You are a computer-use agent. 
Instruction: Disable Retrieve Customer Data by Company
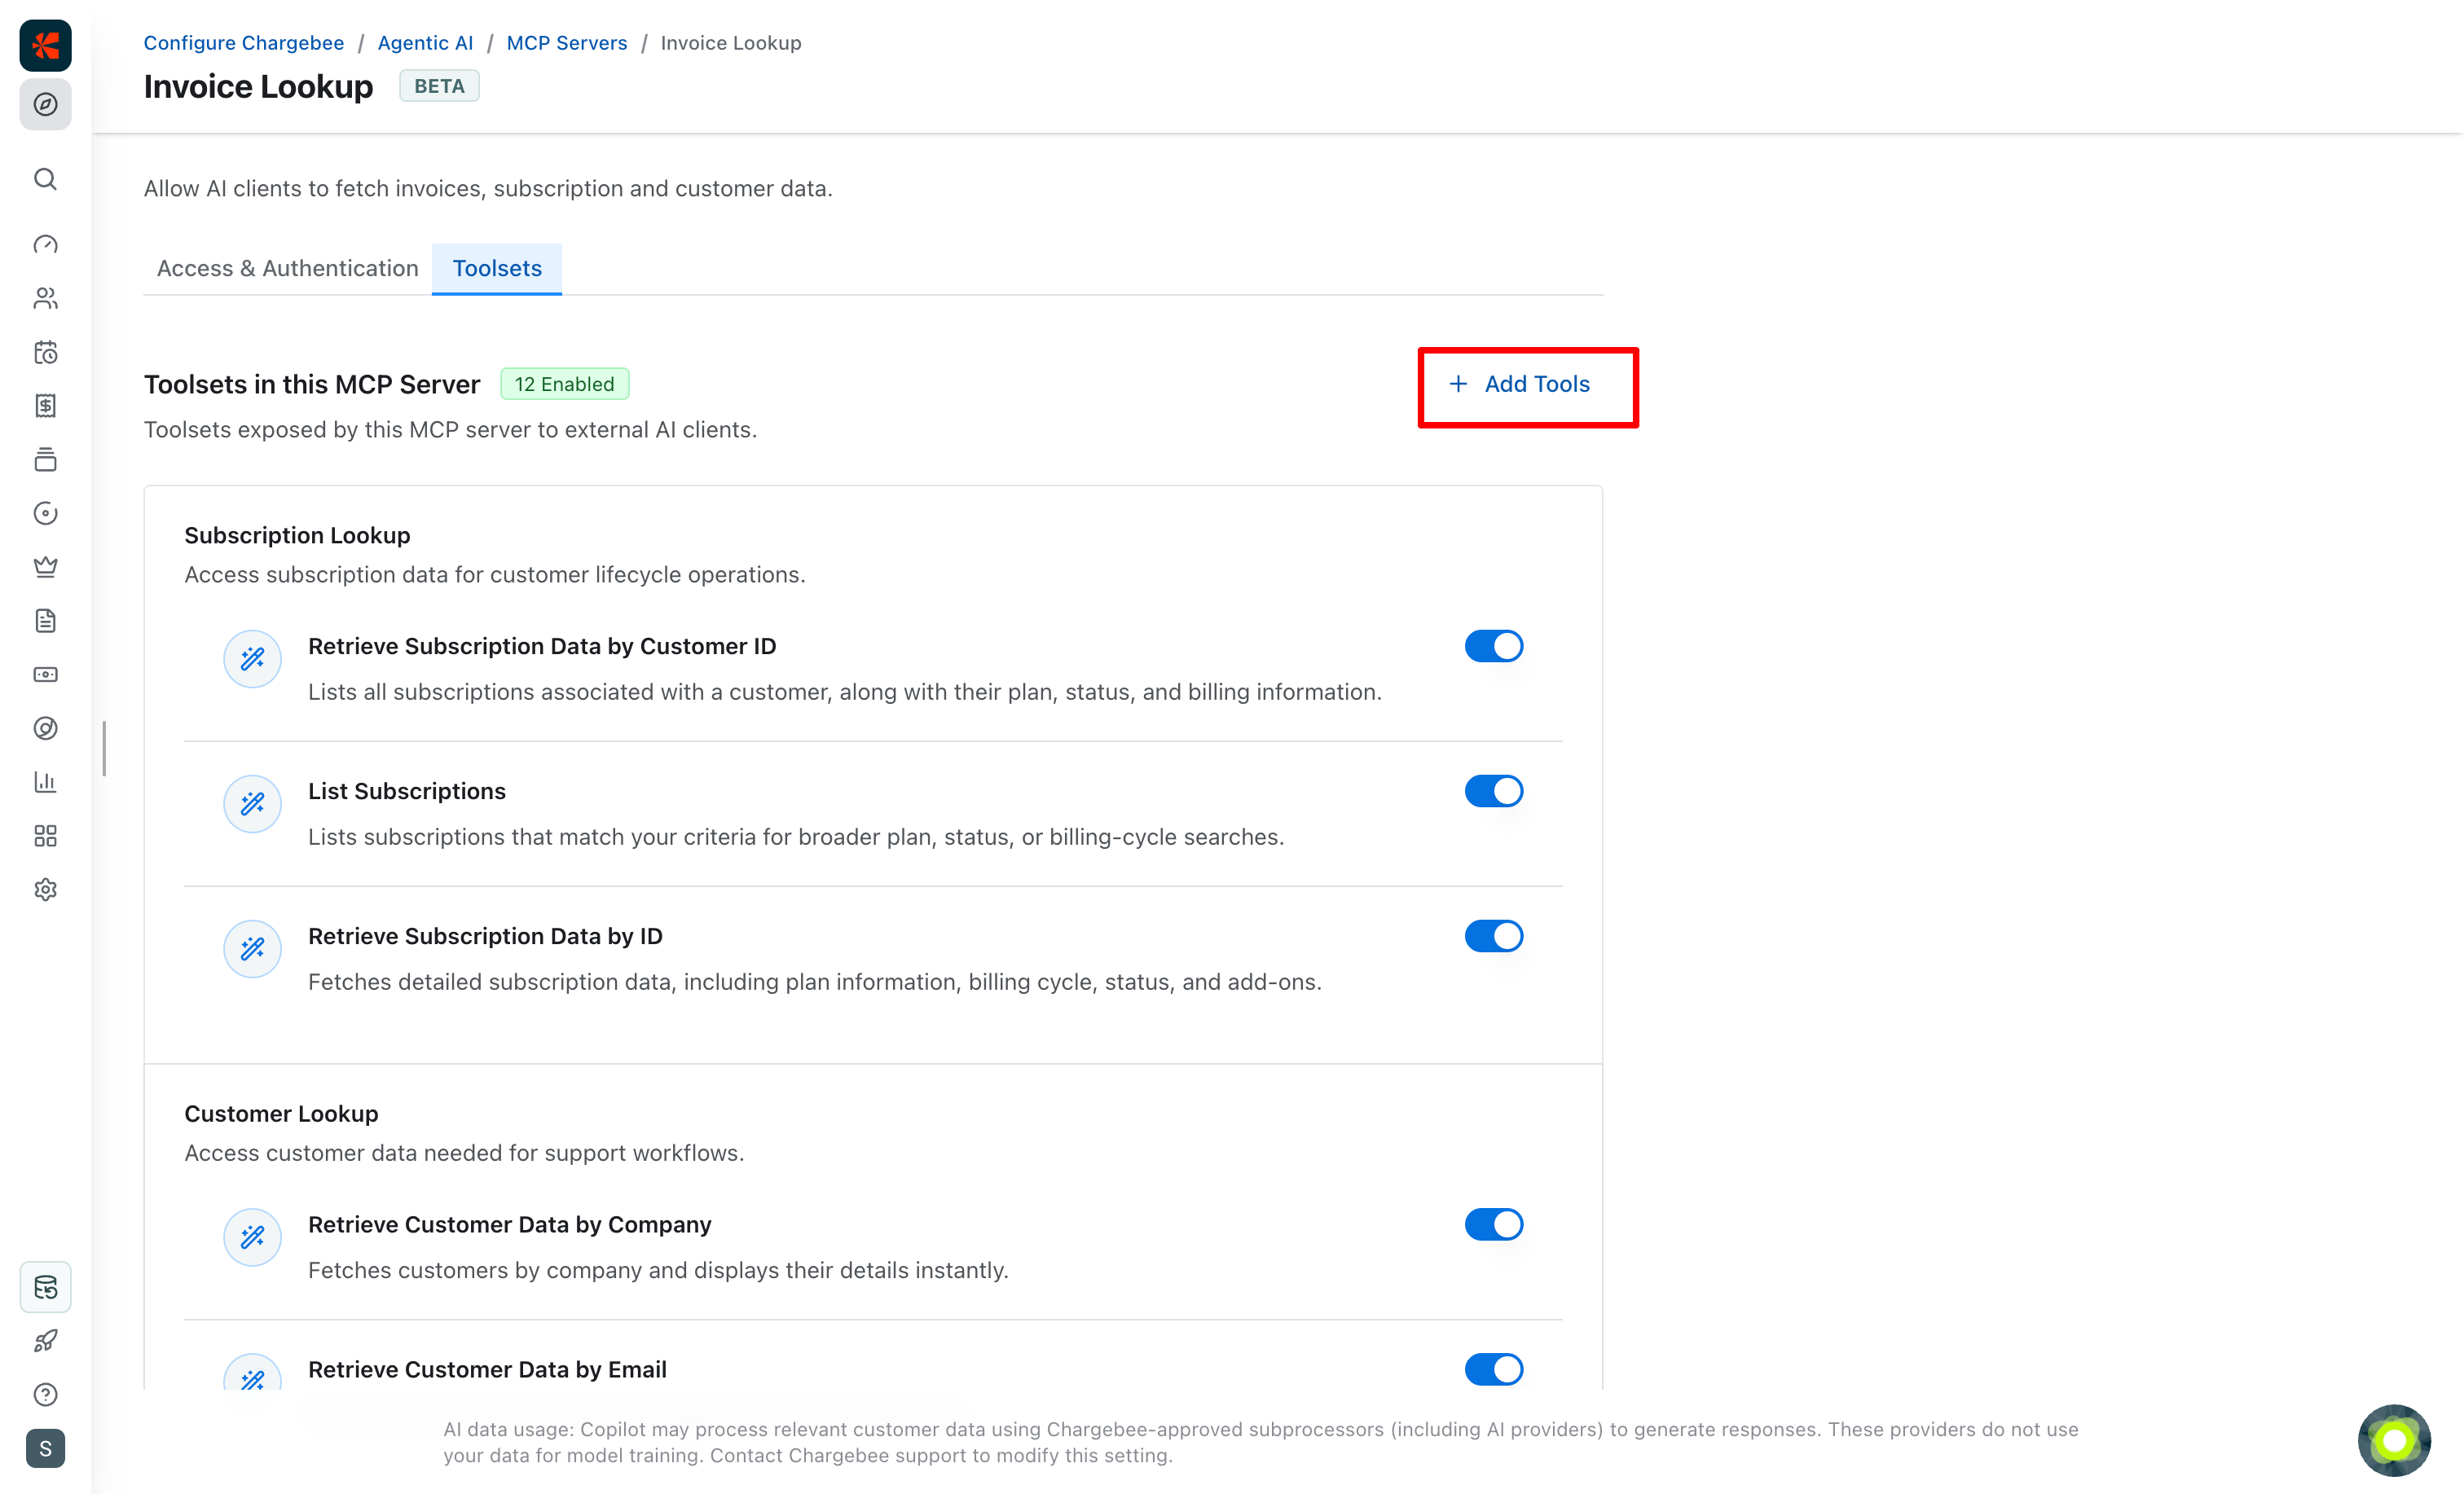coord(1494,1225)
